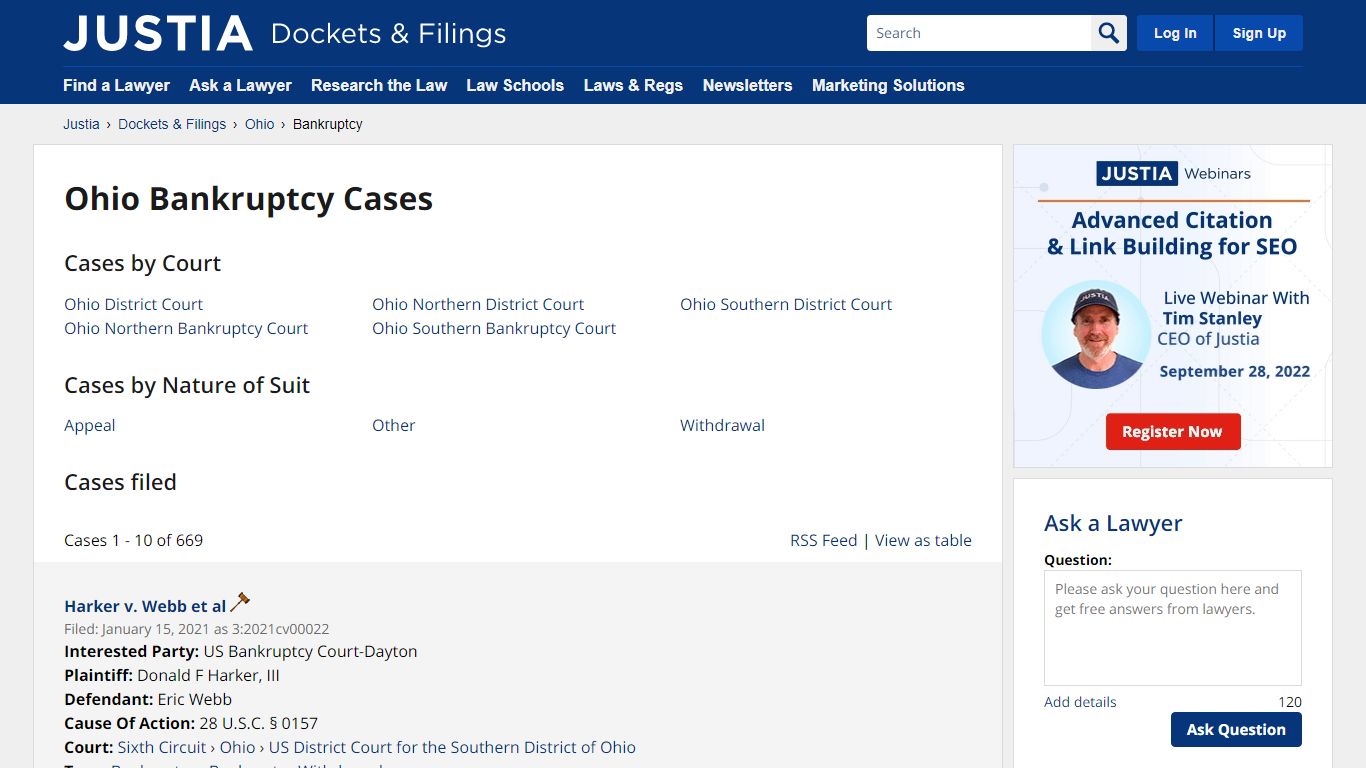This screenshot has width=1366, height=768.
Task: Click Tim Stanley's photo in the ad
Action: pyautogui.click(x=1096, y=335)
